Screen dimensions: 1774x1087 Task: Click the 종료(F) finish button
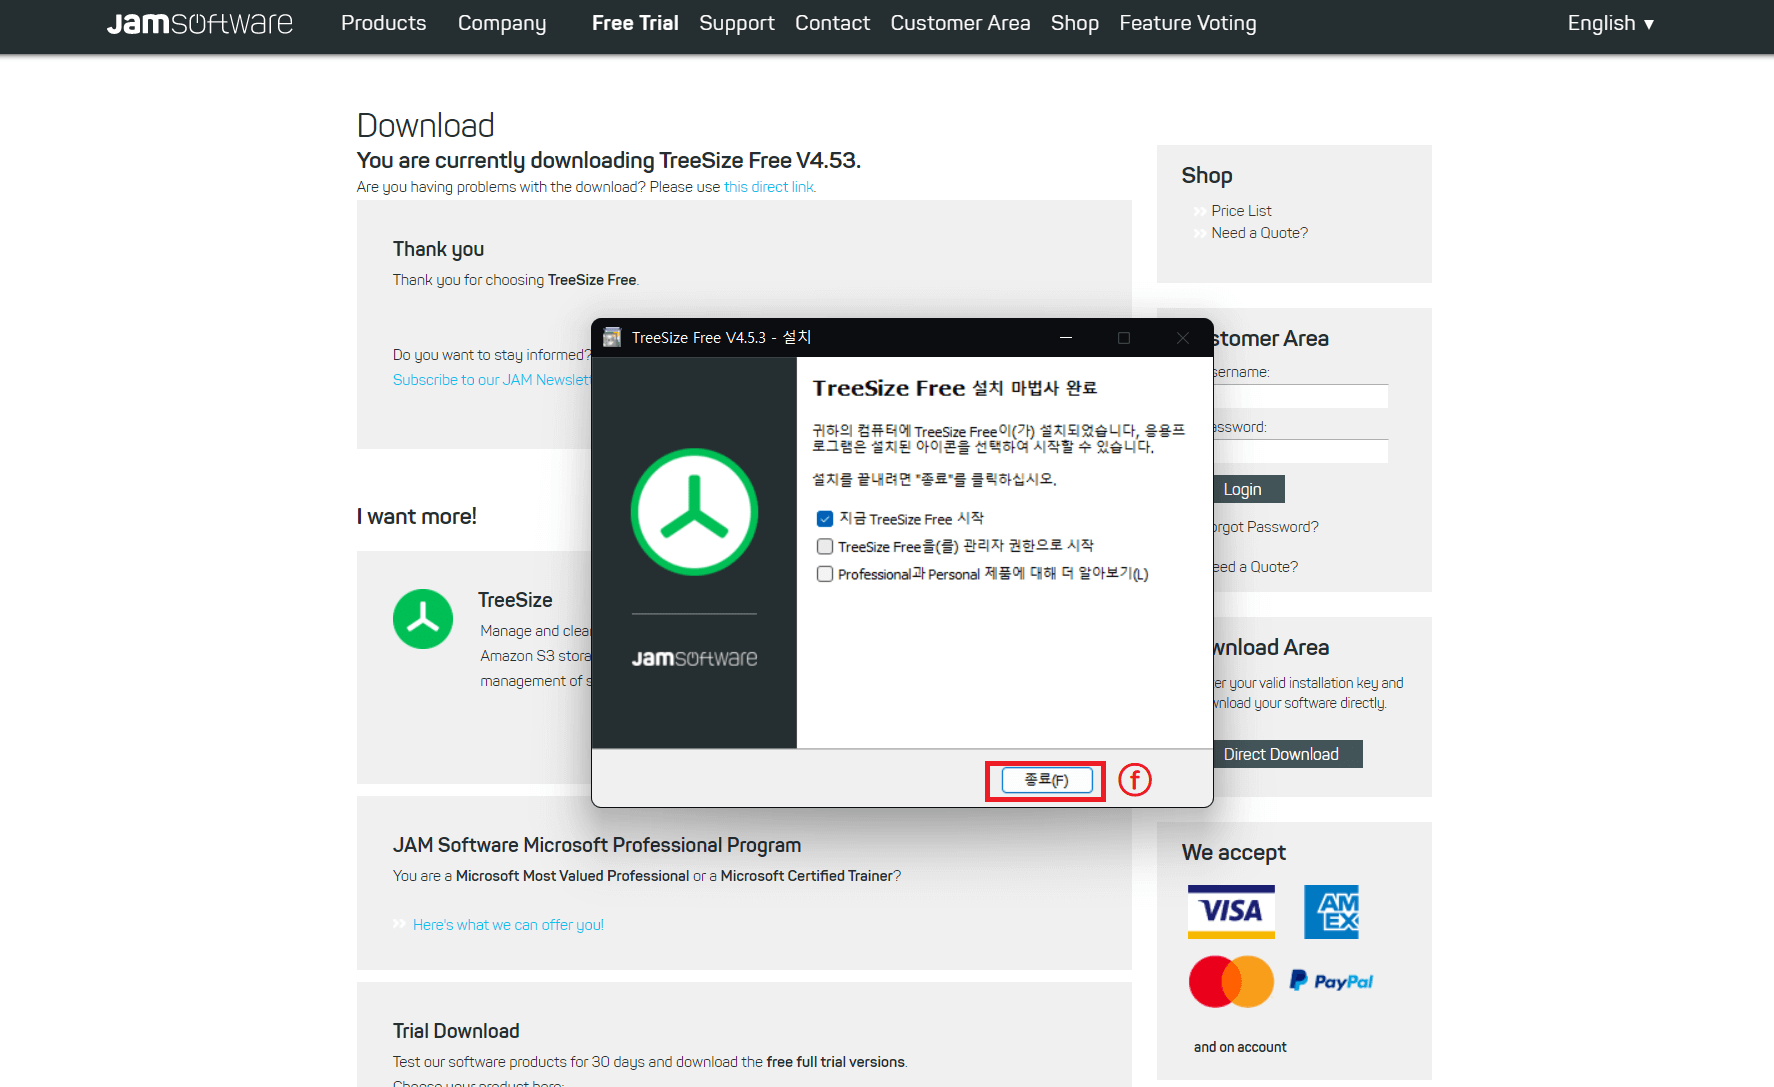[x=1046, y=780]
